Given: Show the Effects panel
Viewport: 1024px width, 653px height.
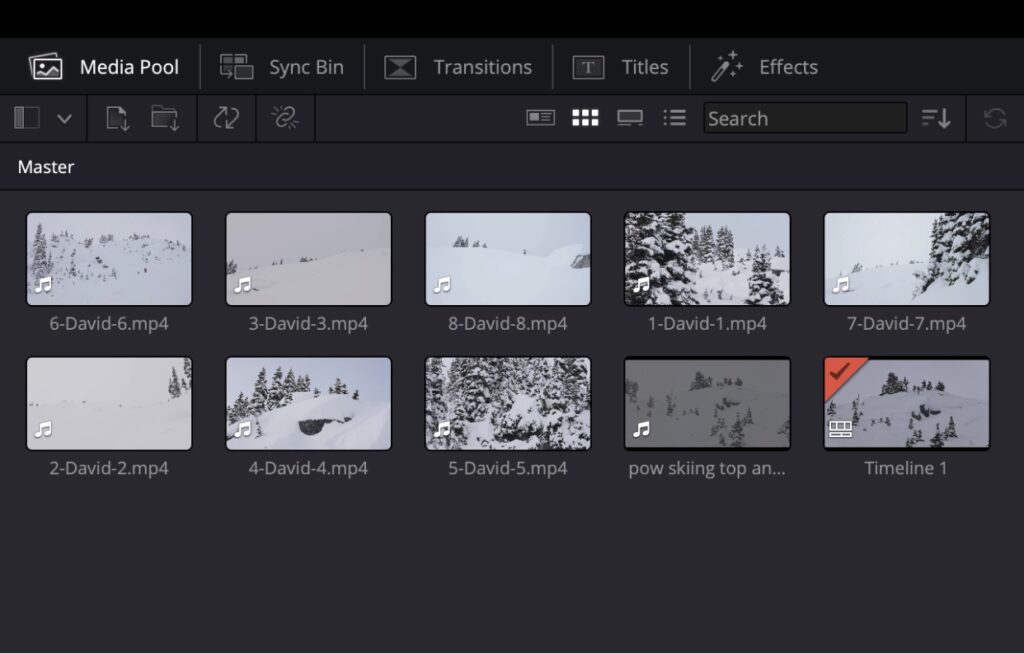Looking at the screenshot, I should pyautogui.click(x=764, y=67).
